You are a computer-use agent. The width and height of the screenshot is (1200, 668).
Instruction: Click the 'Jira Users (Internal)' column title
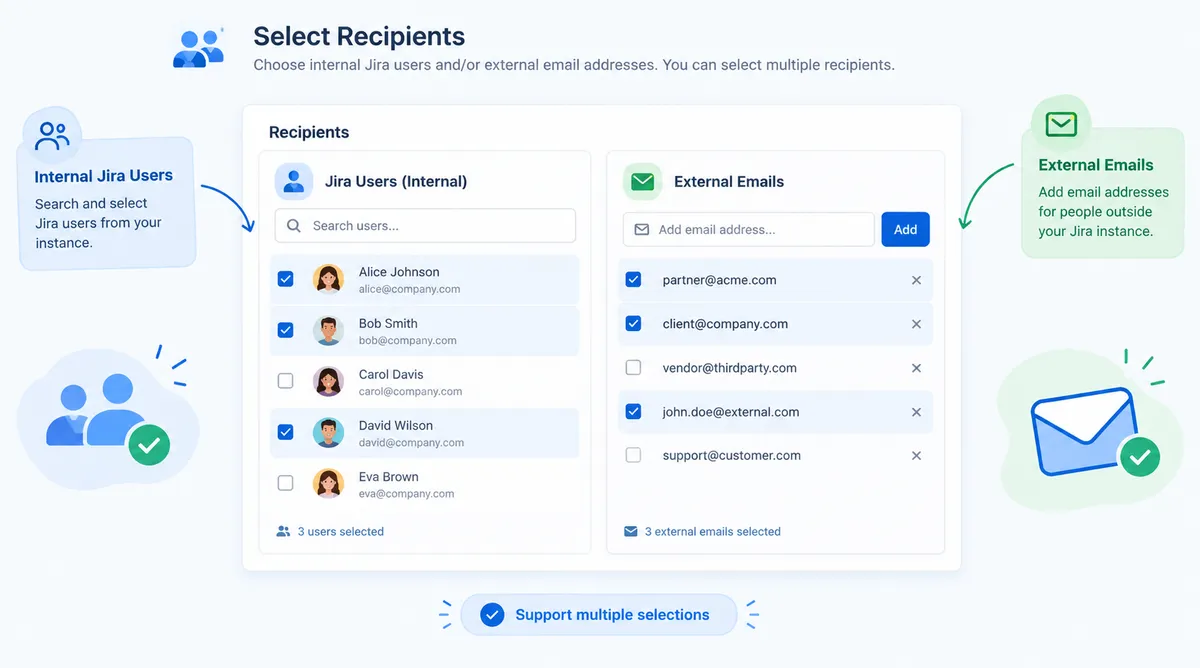coord(396,182)
